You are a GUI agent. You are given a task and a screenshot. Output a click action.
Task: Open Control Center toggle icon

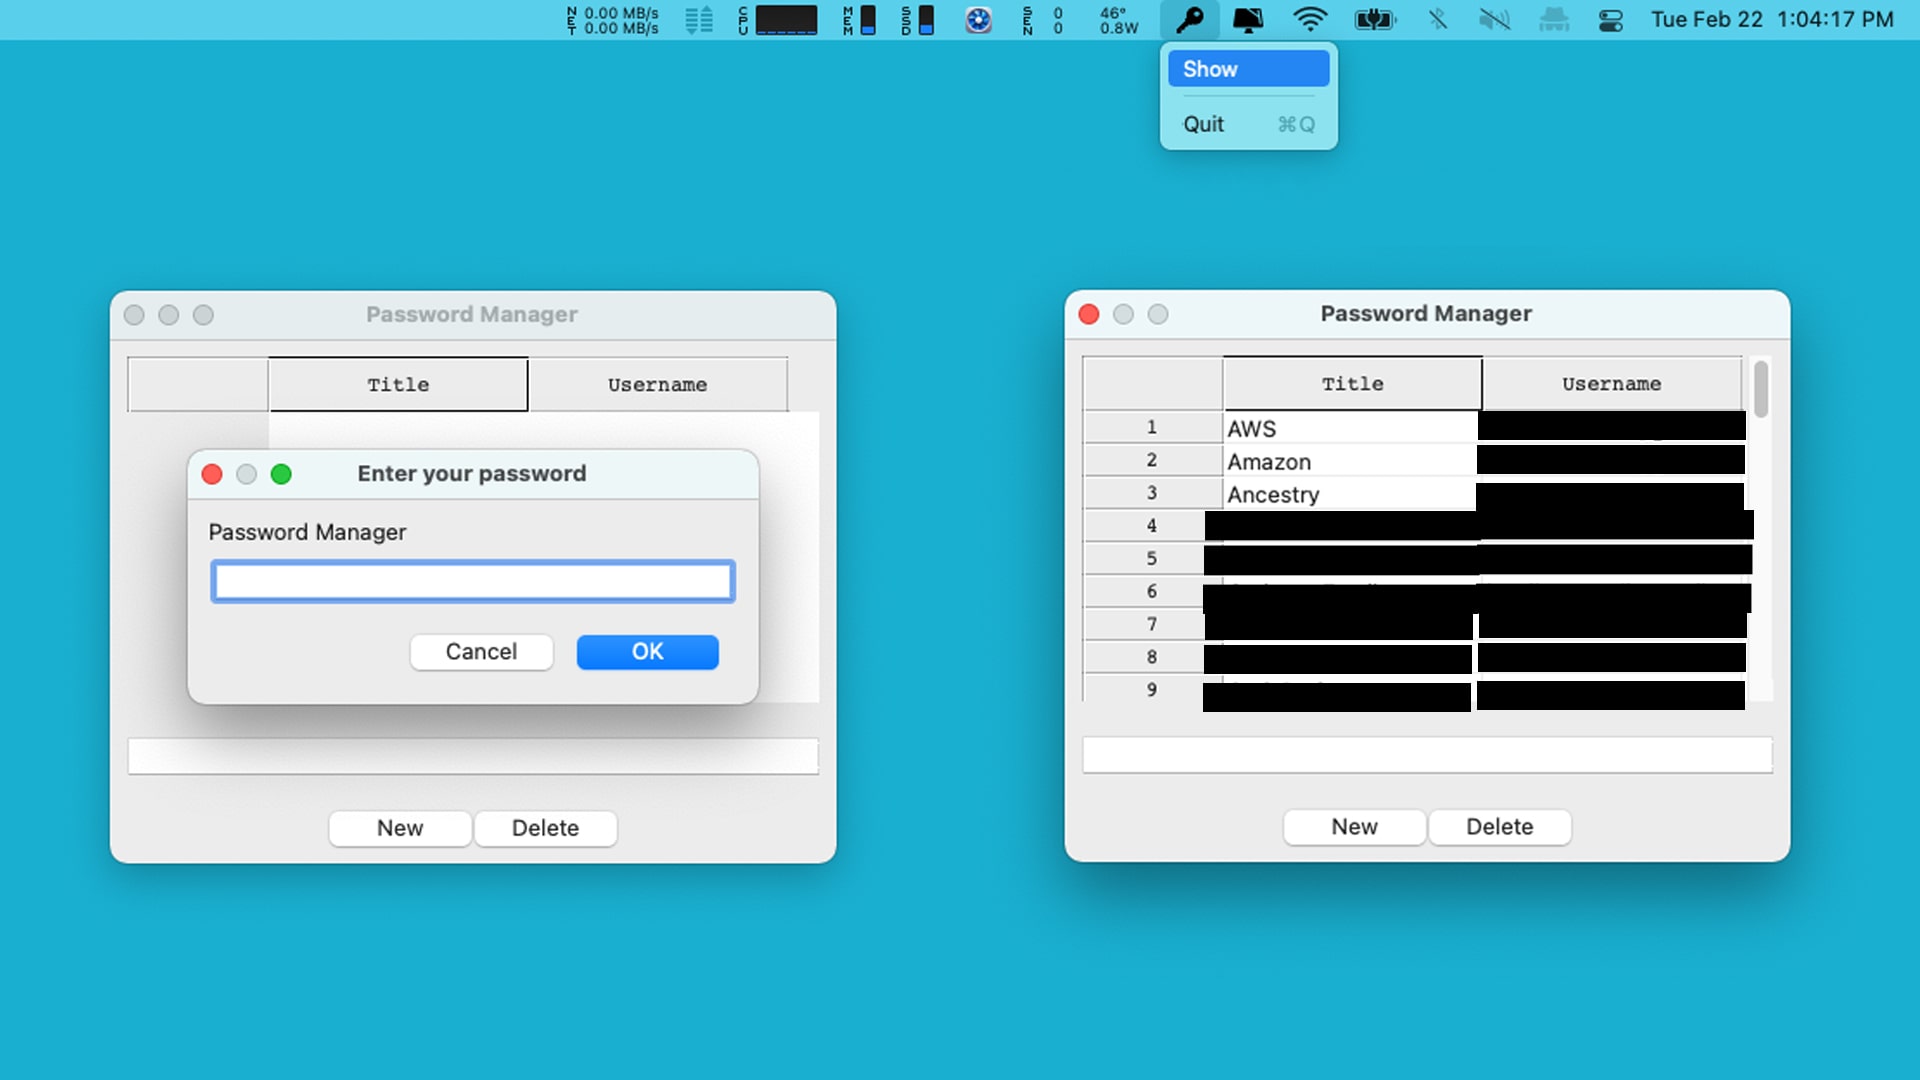tap(1610, 20)
